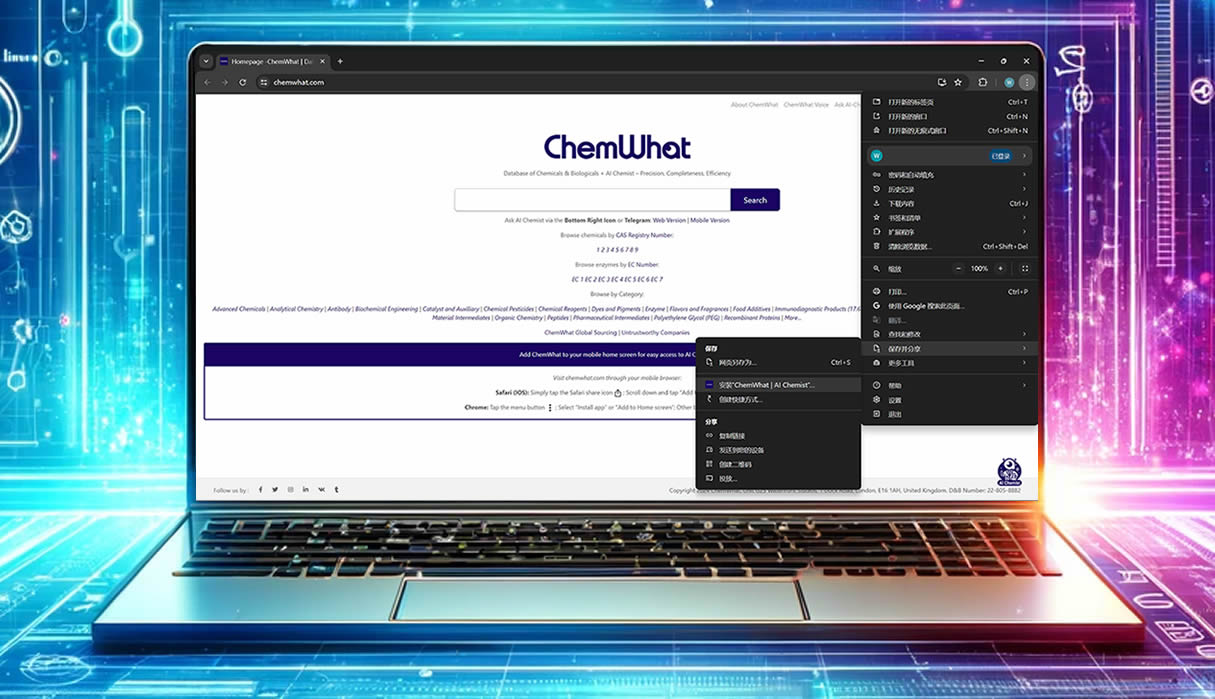Open the EC Number link
The height and width of the screenshot is (699, 1215).
click(643, 264)
